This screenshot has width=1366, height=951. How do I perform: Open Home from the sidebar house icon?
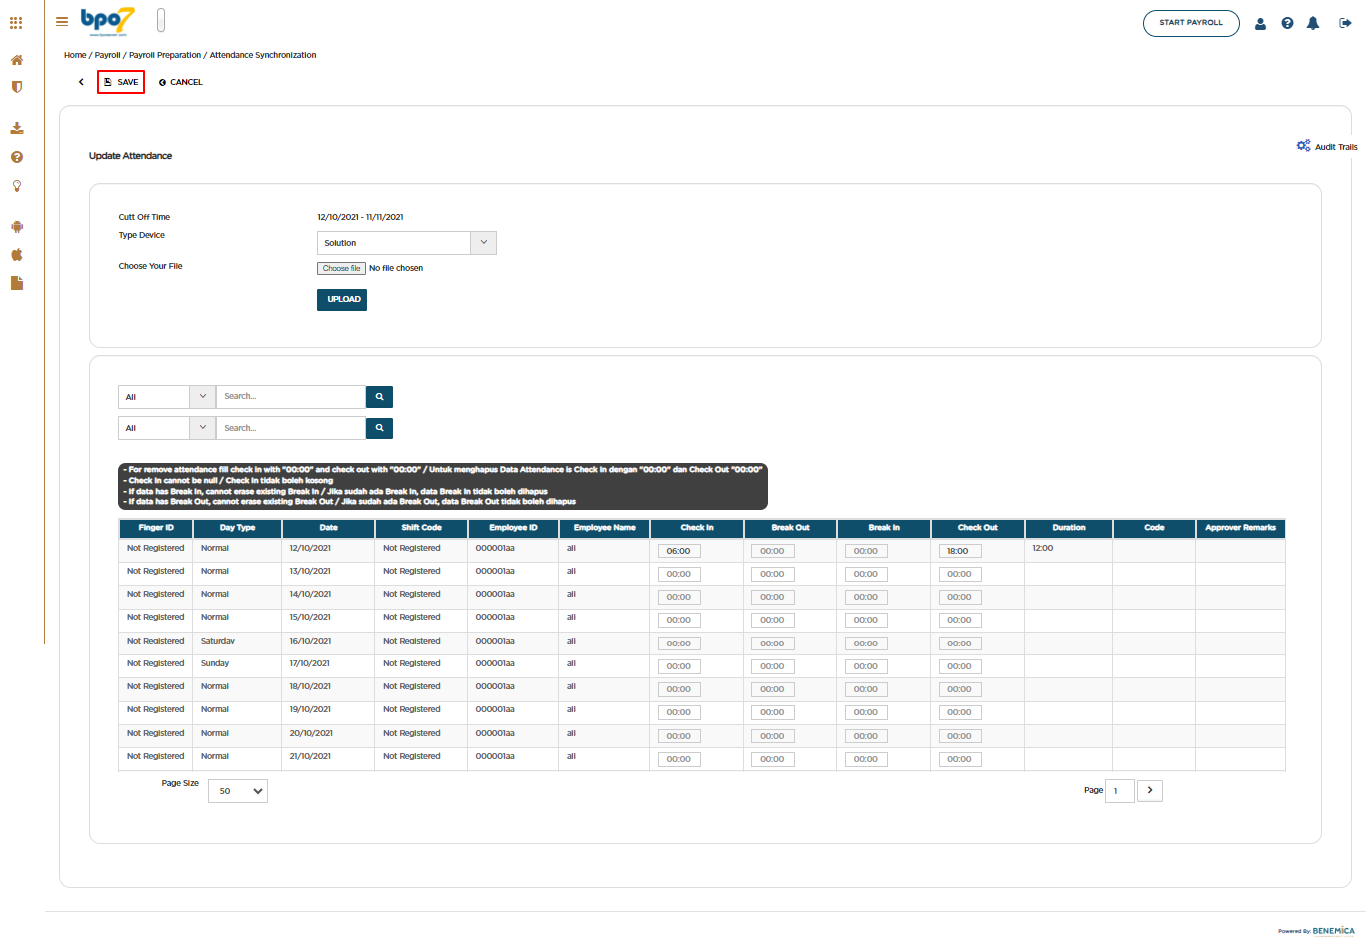pos(17,60)
